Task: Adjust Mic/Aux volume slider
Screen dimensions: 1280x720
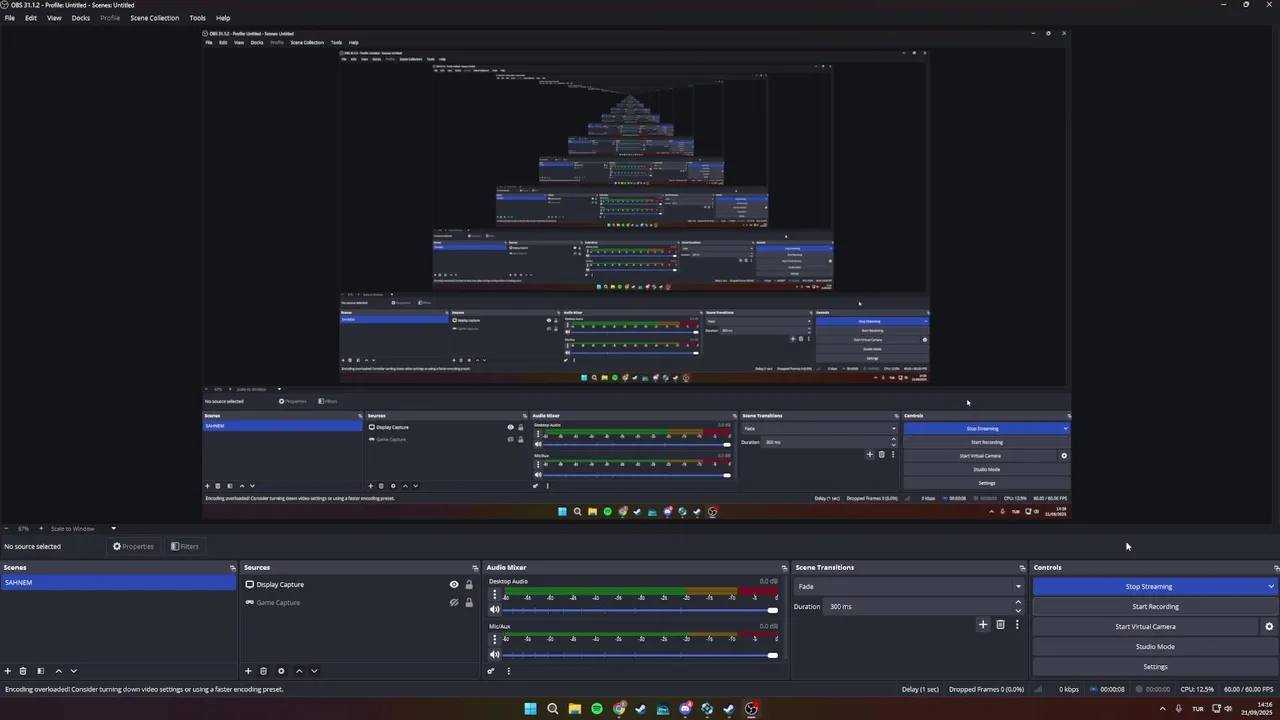Action: tap(640, 655)
